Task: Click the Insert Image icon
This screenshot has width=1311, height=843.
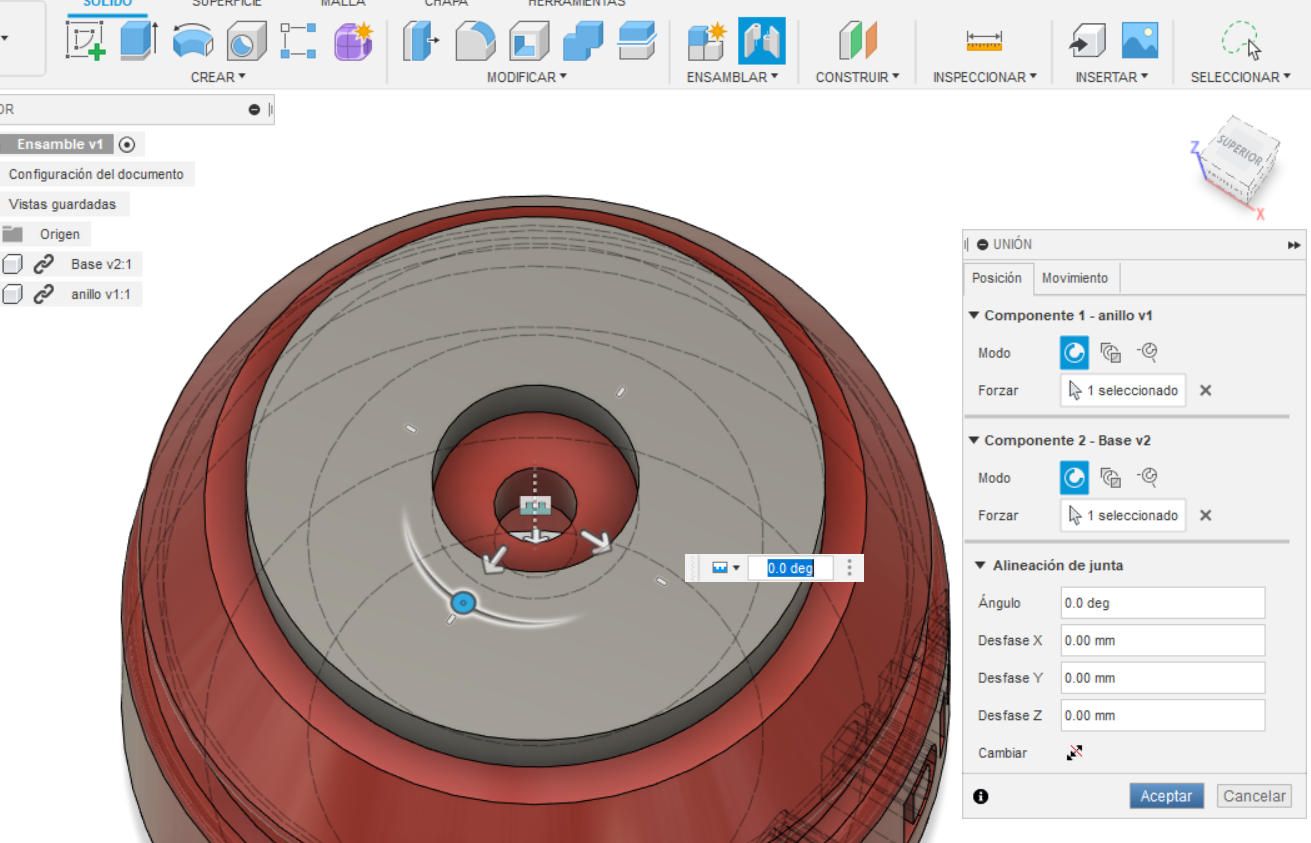Action: coord(1140,41)
